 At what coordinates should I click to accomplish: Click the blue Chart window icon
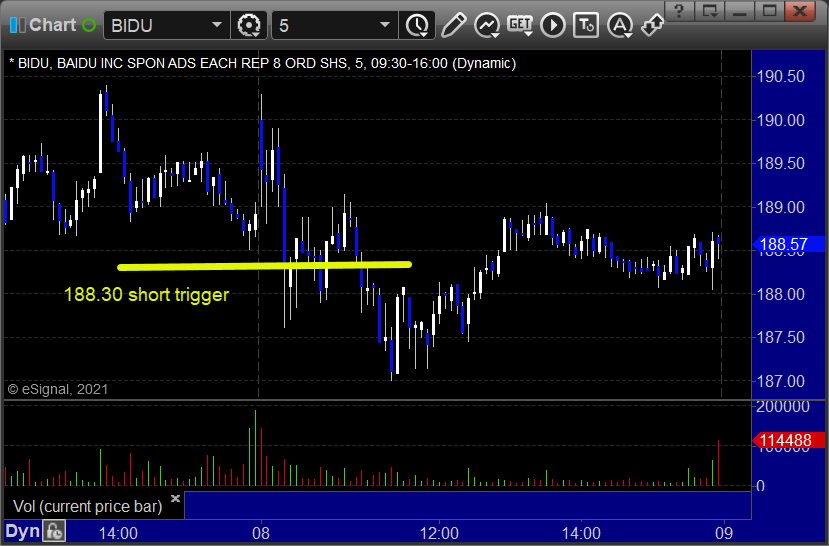(17, 25)
